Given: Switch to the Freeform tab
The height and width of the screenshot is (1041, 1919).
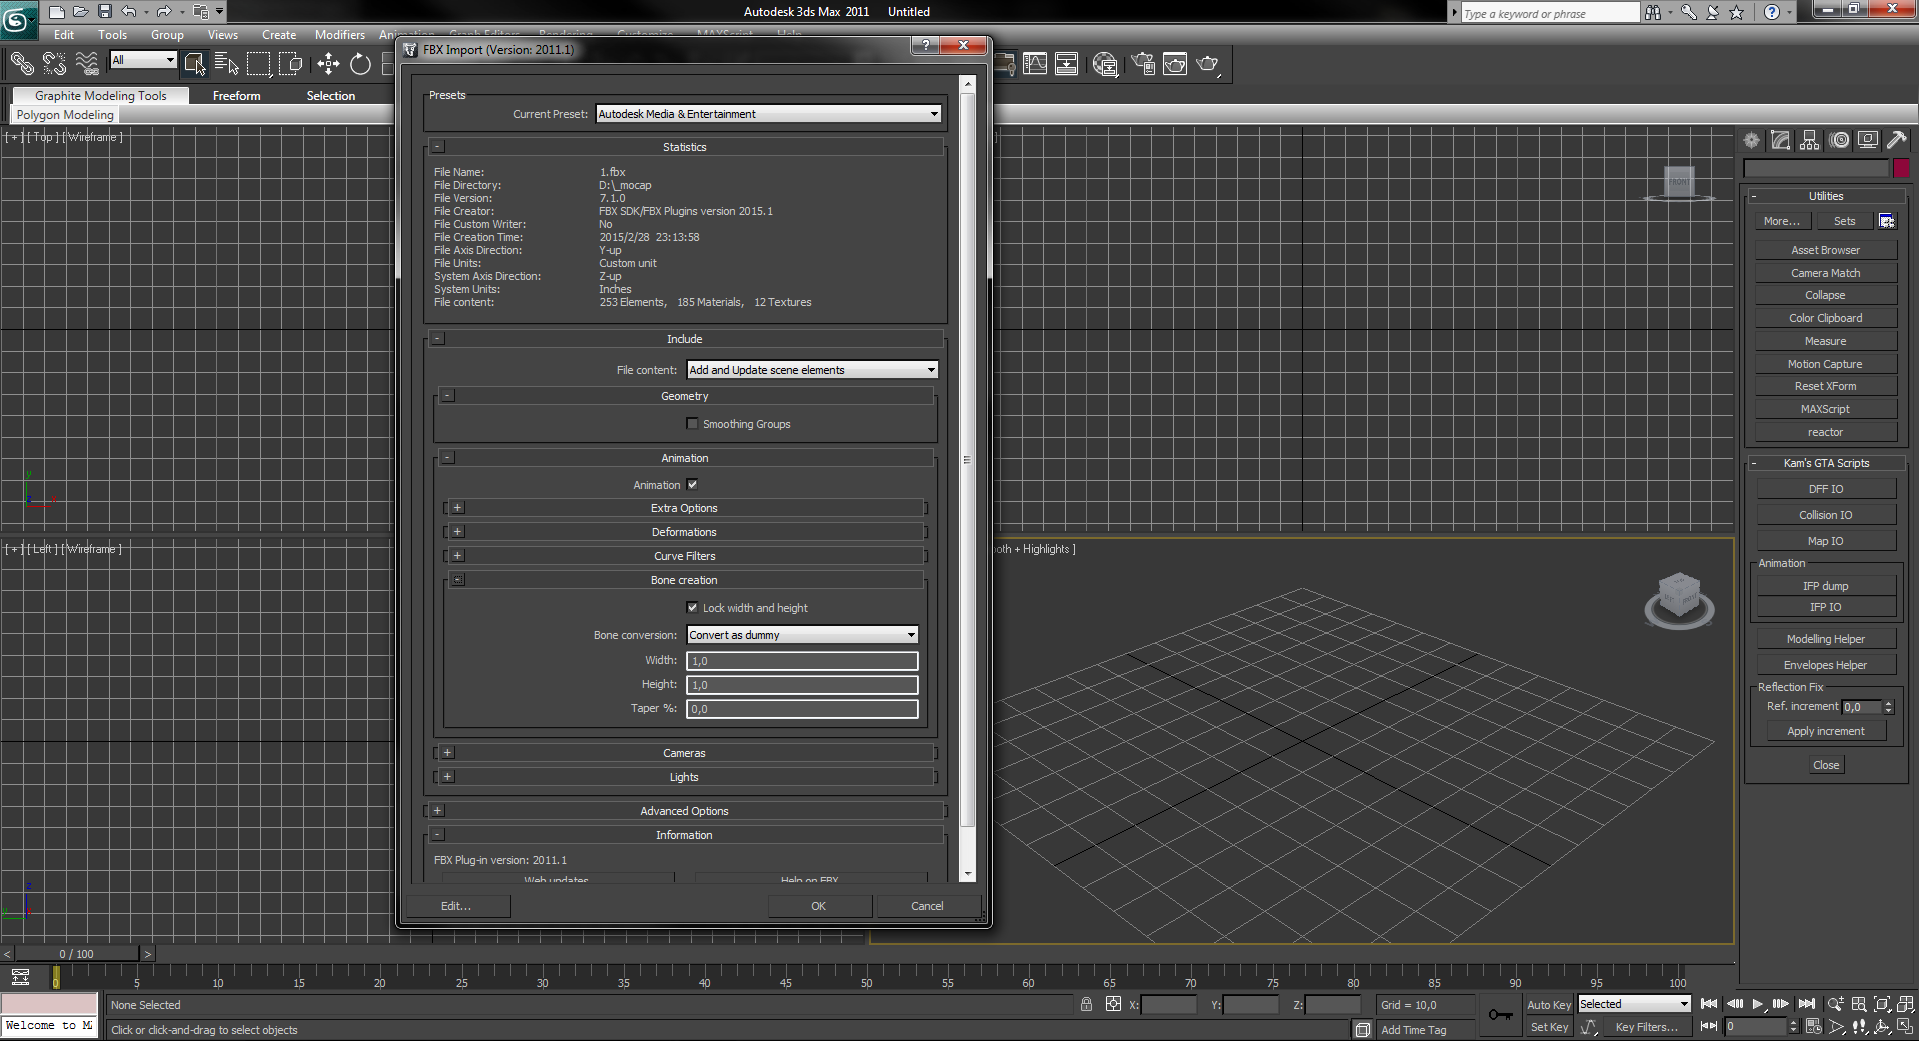Looking at the screenshot, I should click(x=236, y=96).
